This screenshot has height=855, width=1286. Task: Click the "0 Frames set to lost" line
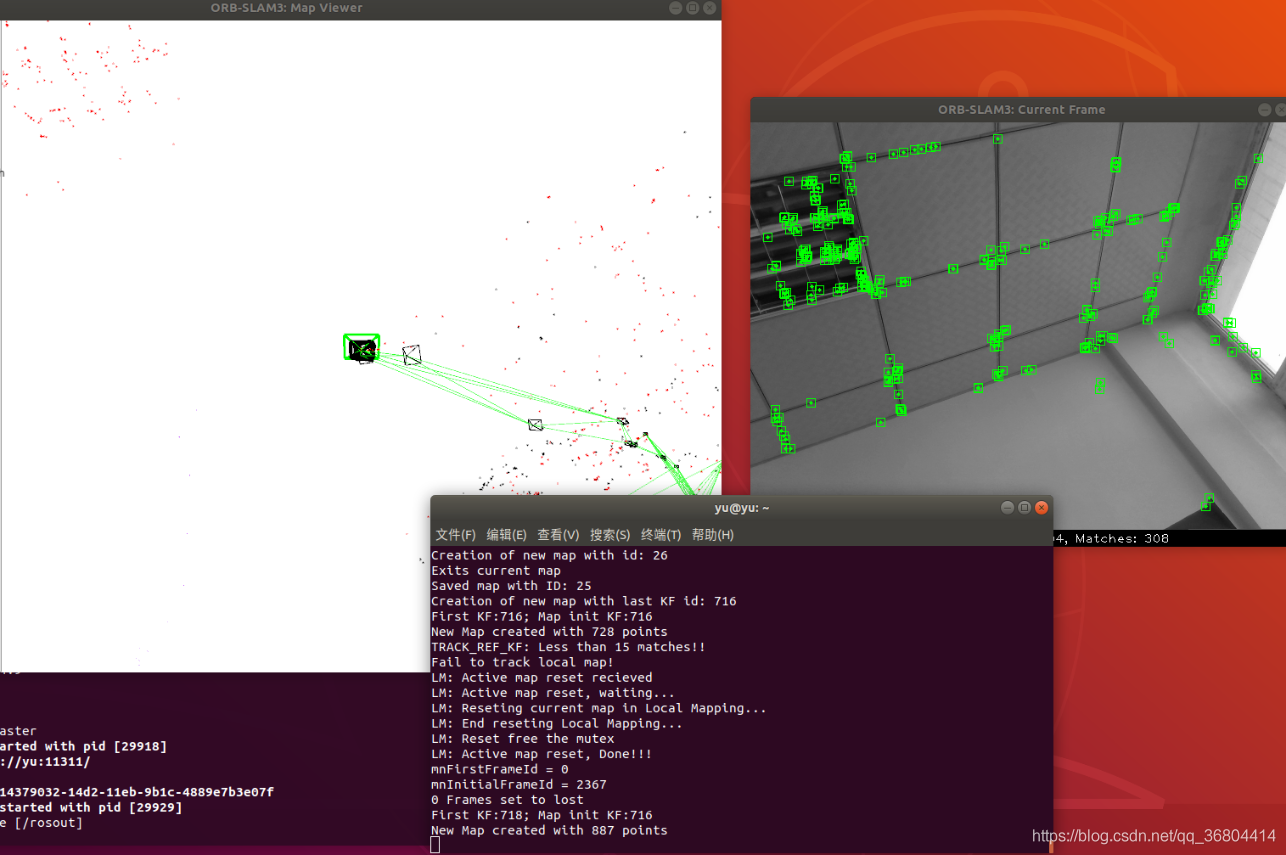507,800
